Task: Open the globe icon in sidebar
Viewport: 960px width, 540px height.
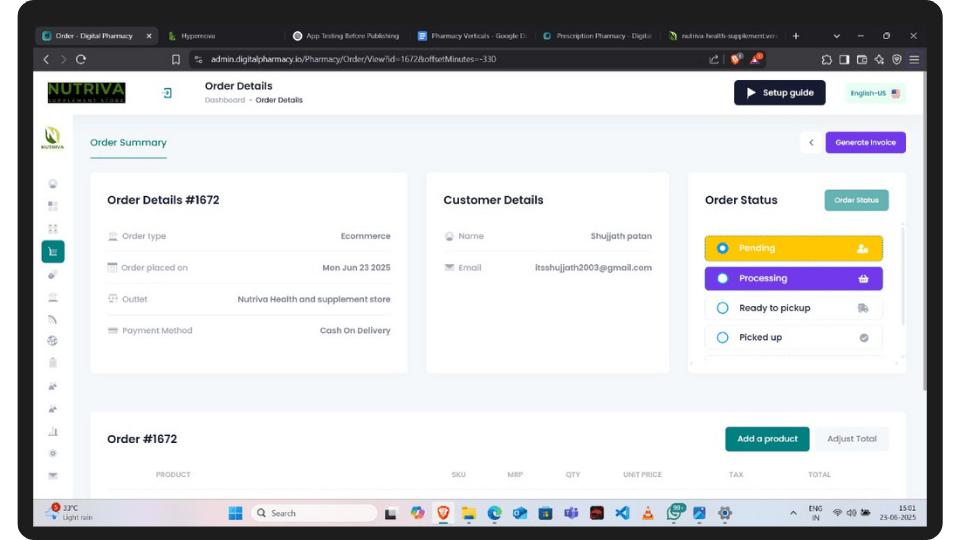Action: (x=53, y=341)
